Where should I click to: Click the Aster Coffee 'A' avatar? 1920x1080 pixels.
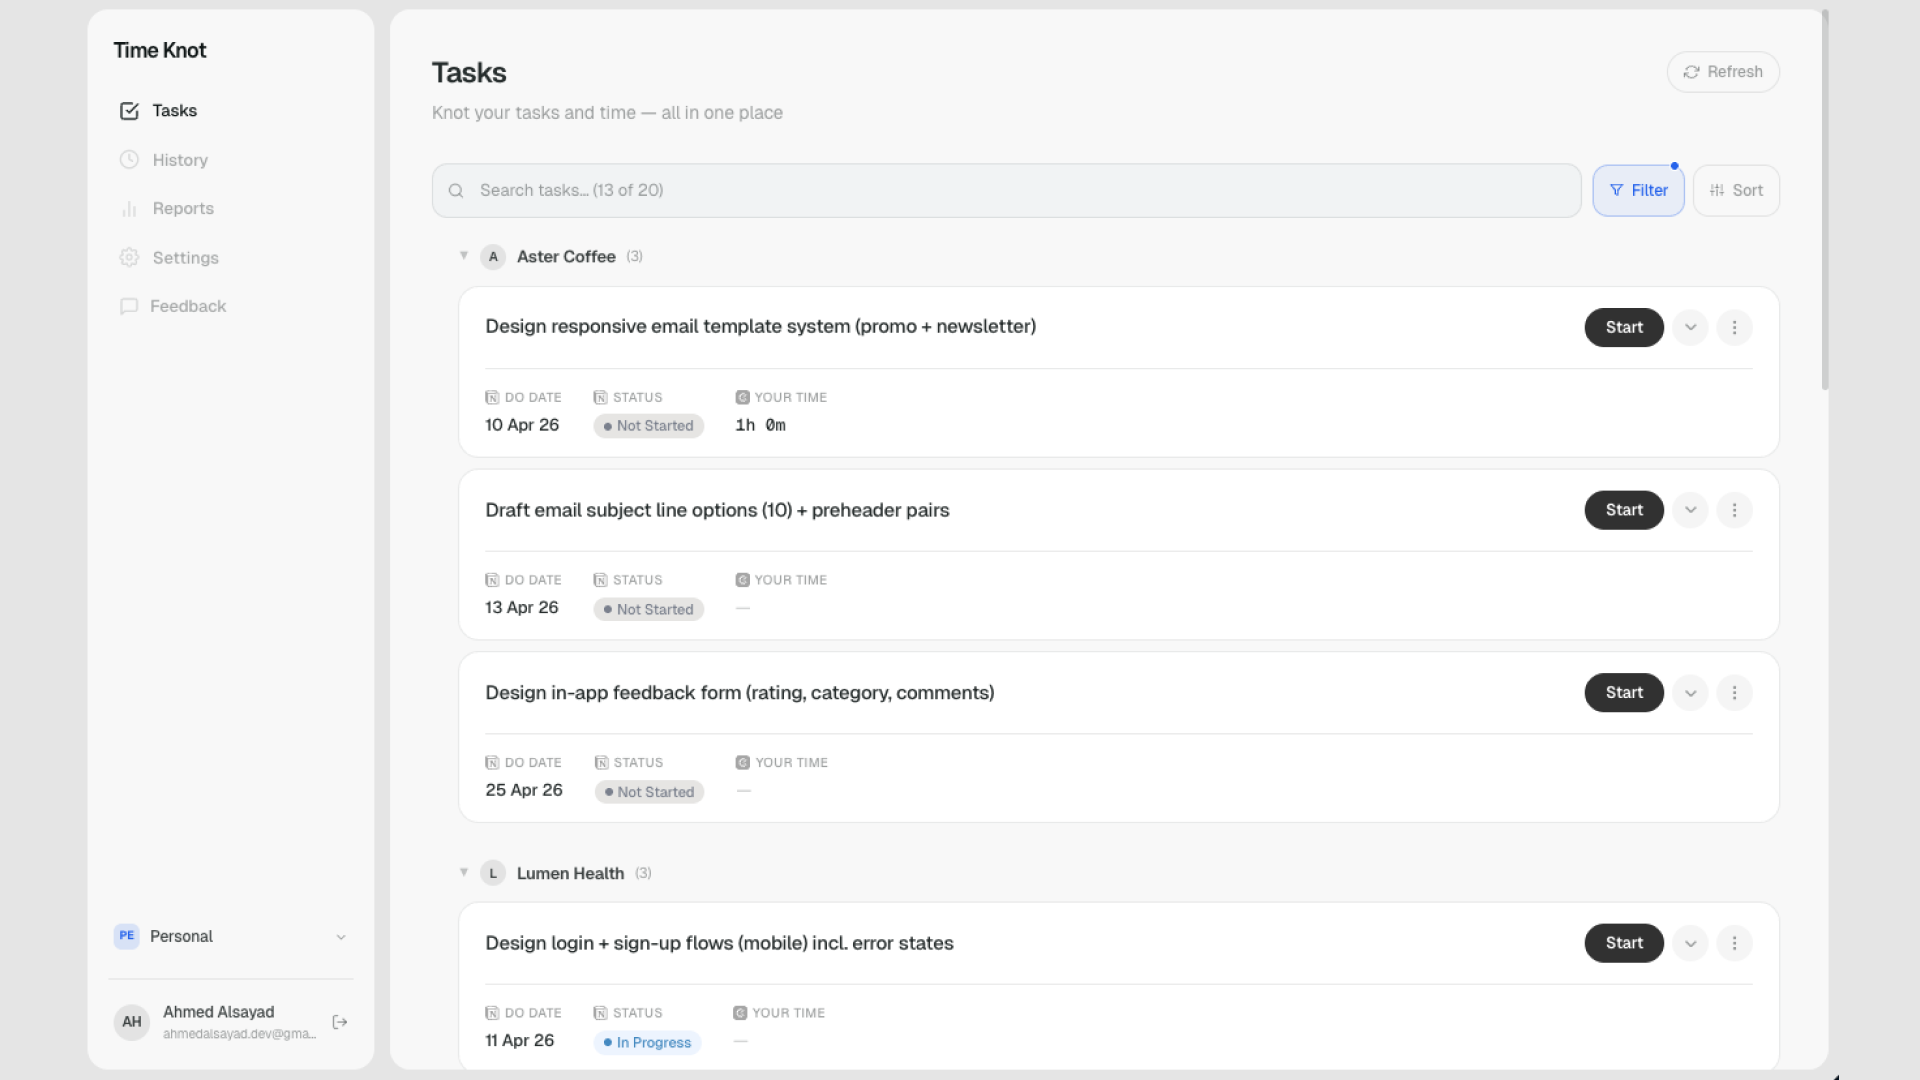(493, 257)
